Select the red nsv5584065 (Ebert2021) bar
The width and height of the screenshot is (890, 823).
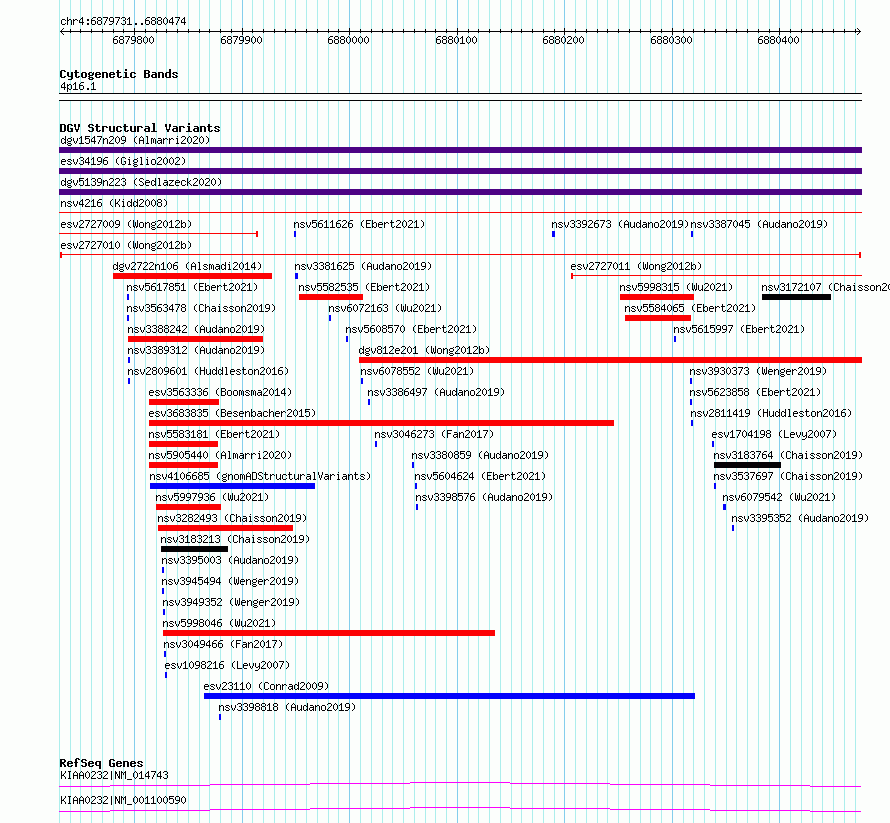(x=658, y=318)
